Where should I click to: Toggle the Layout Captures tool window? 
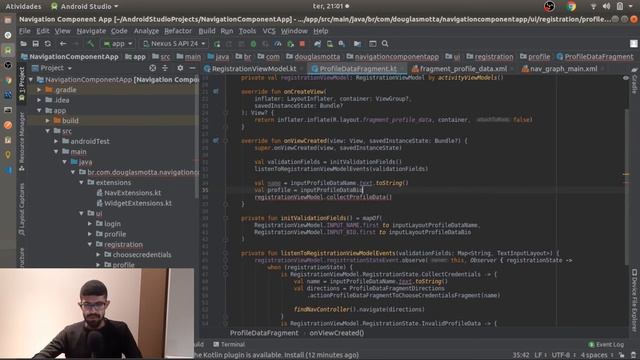point(22,209)
